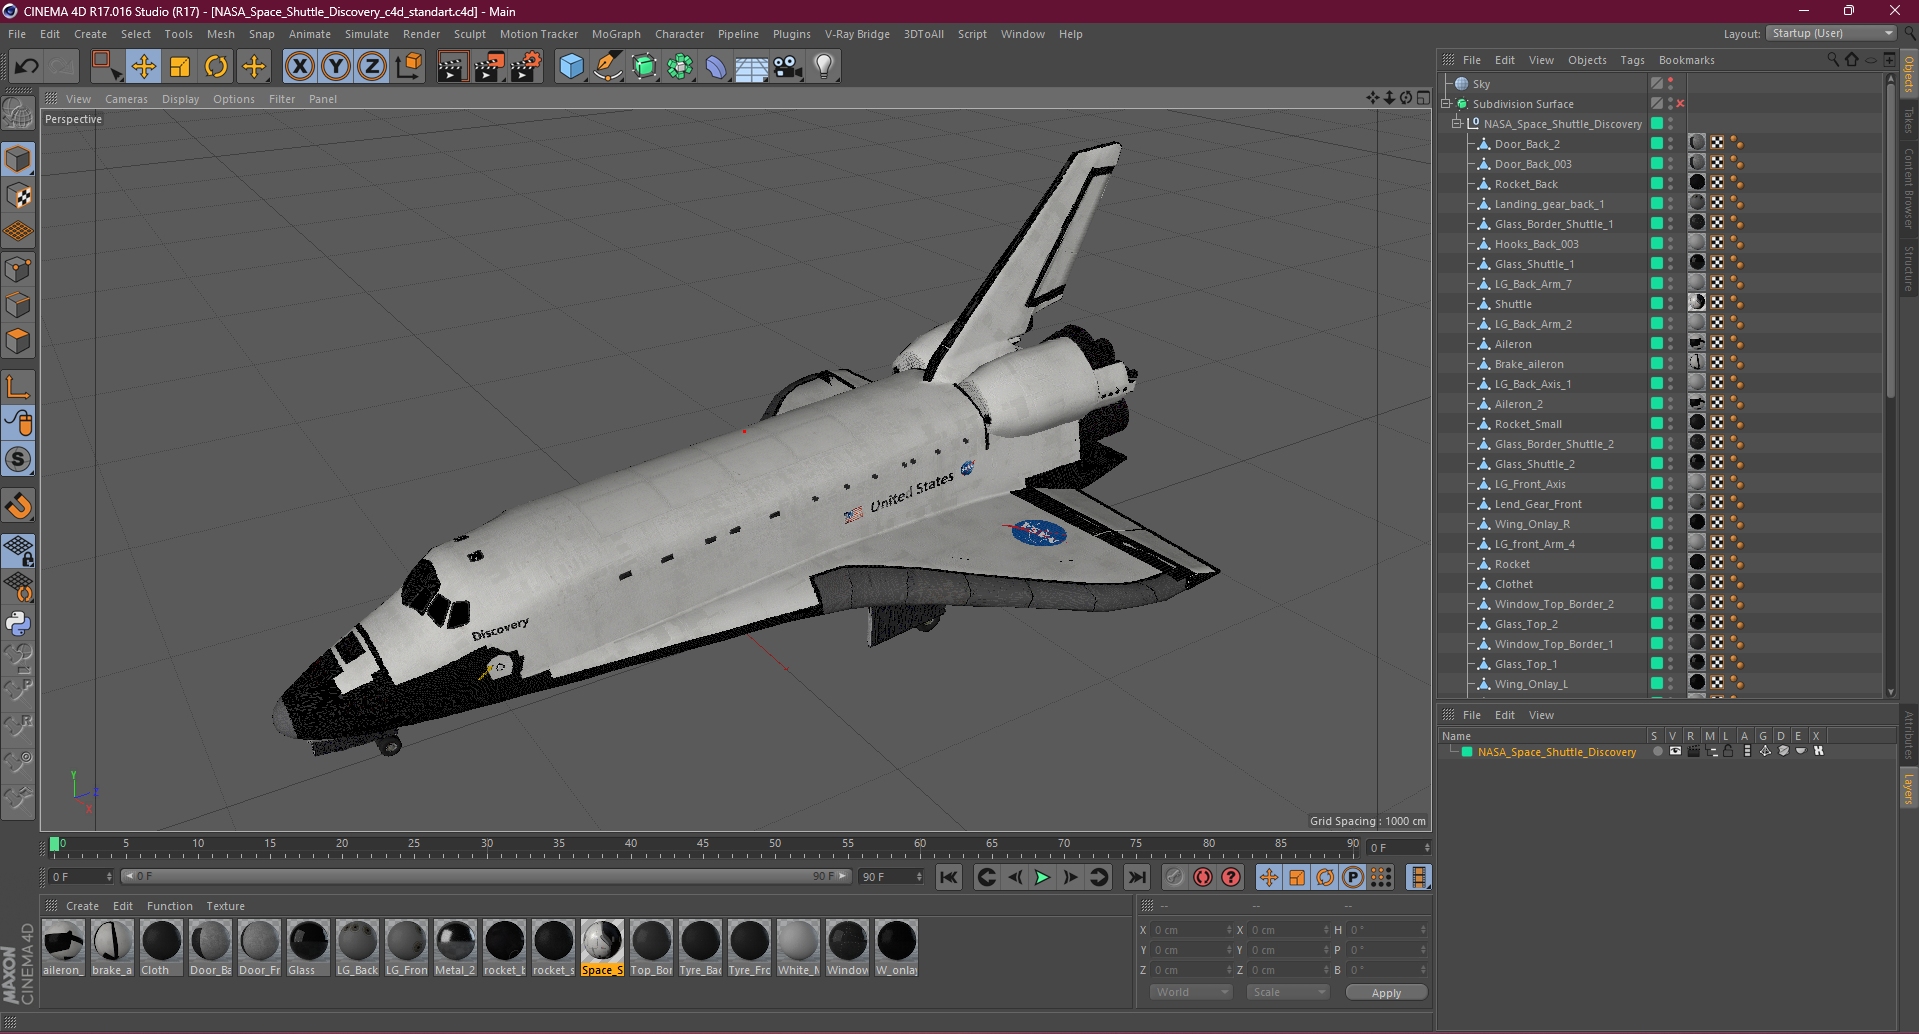The image size is (1919, 1034).
Task: Select the Move tool in top toolbar
Action: coord(143,67)
